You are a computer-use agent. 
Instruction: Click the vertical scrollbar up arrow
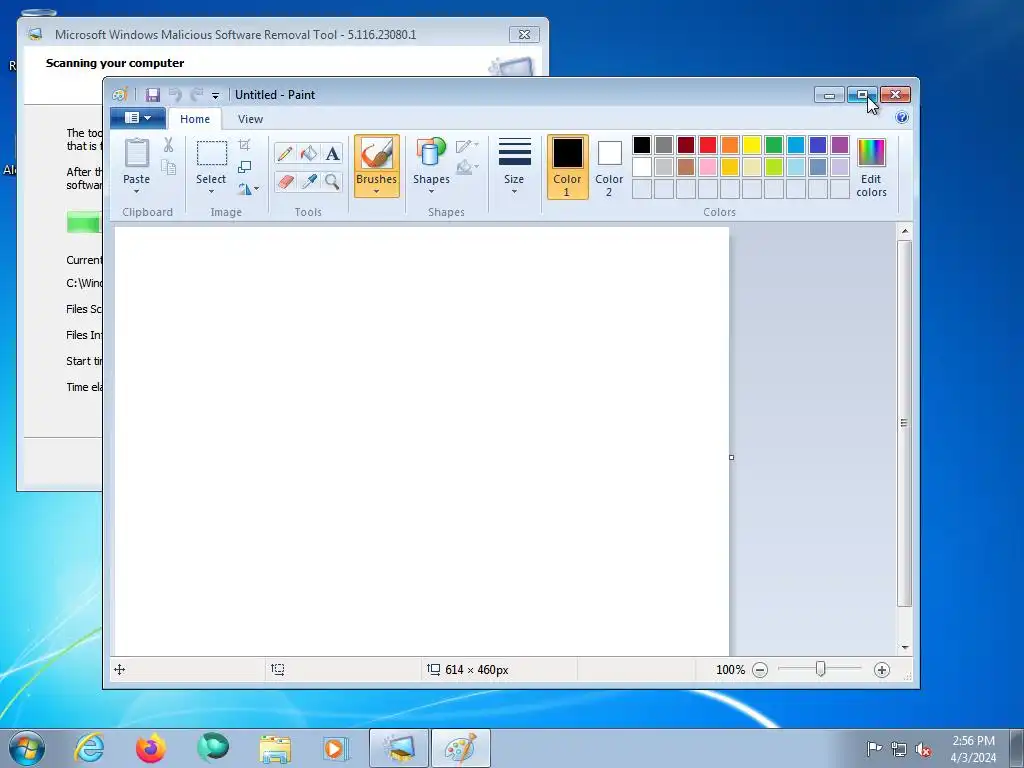tap(904, 231)
